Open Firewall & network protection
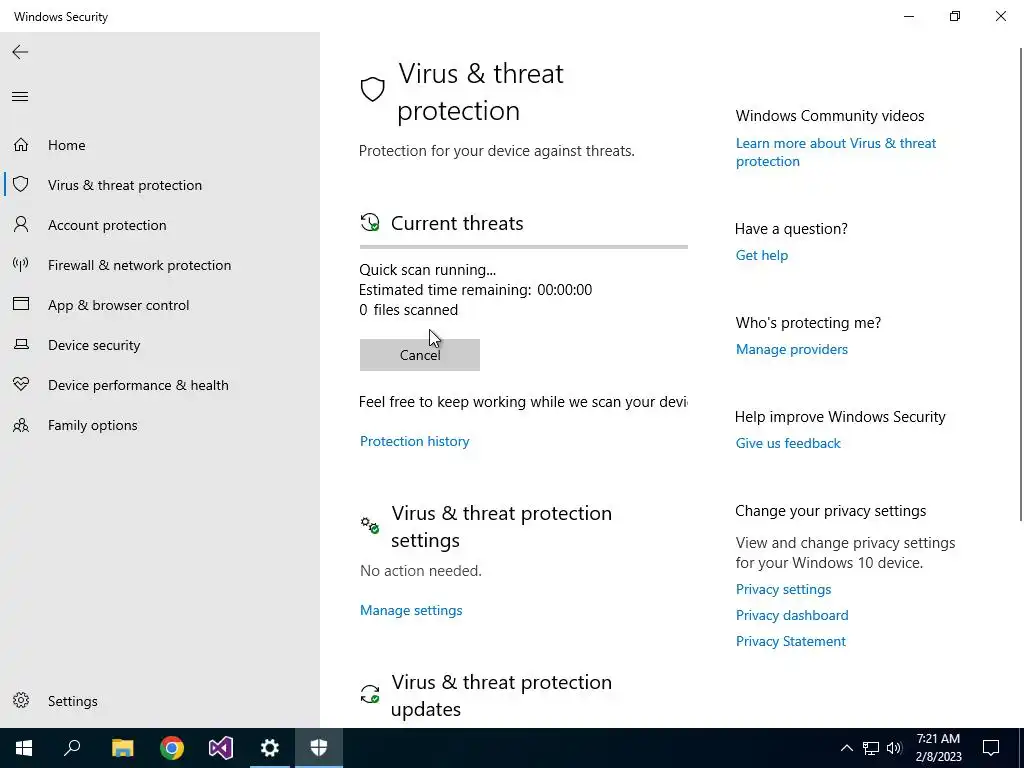 139,265
